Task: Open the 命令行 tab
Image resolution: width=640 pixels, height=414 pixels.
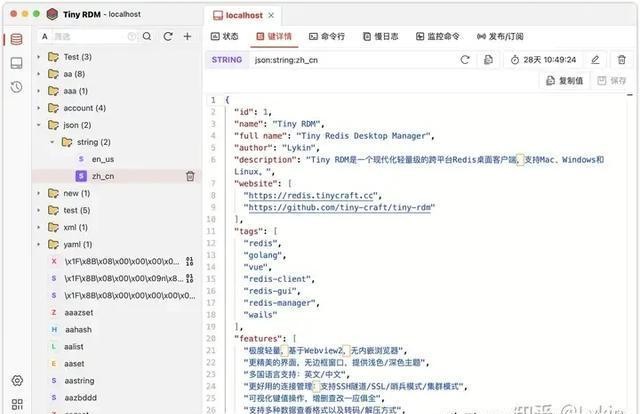Action: pyautogui.click(x=327, y=36)
